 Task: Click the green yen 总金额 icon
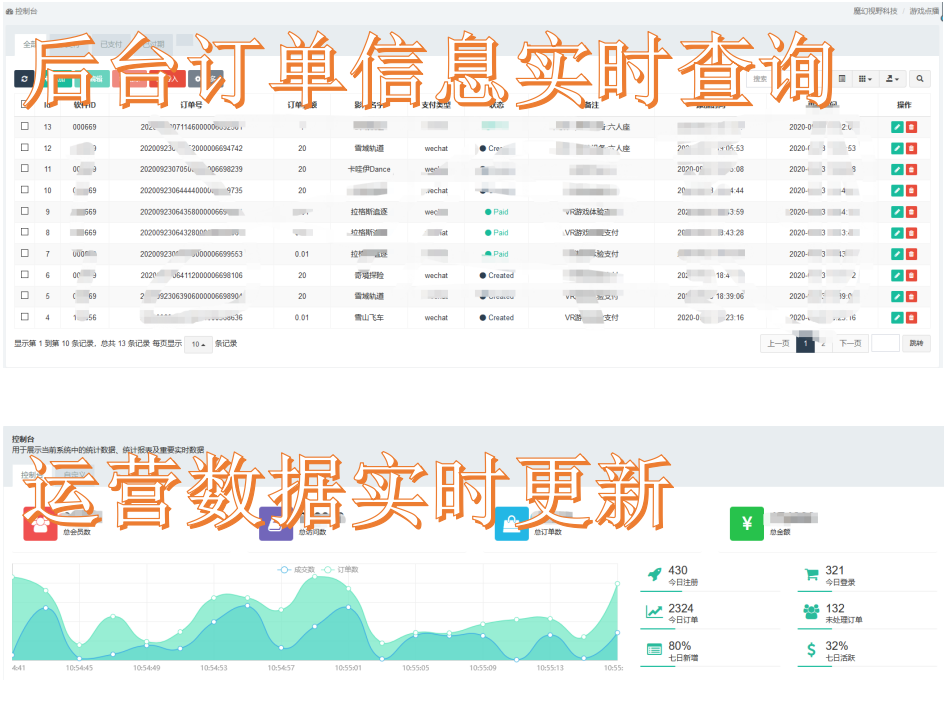(x=747, y=524)
